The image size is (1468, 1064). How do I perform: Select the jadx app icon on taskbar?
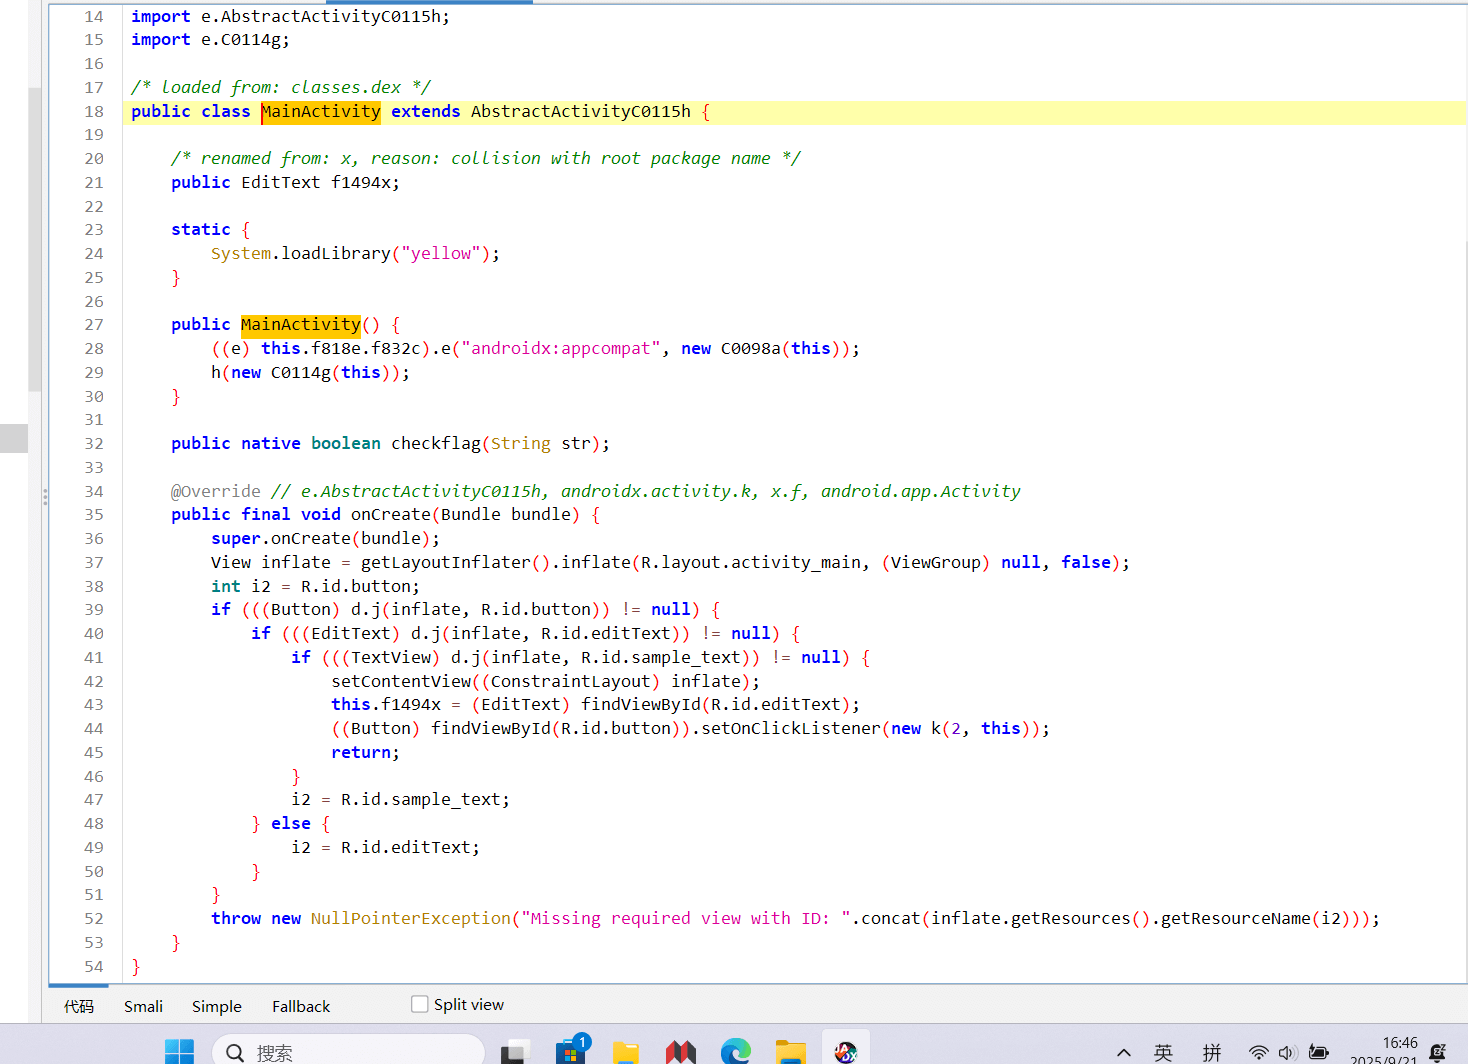(x=846, y=1051)
